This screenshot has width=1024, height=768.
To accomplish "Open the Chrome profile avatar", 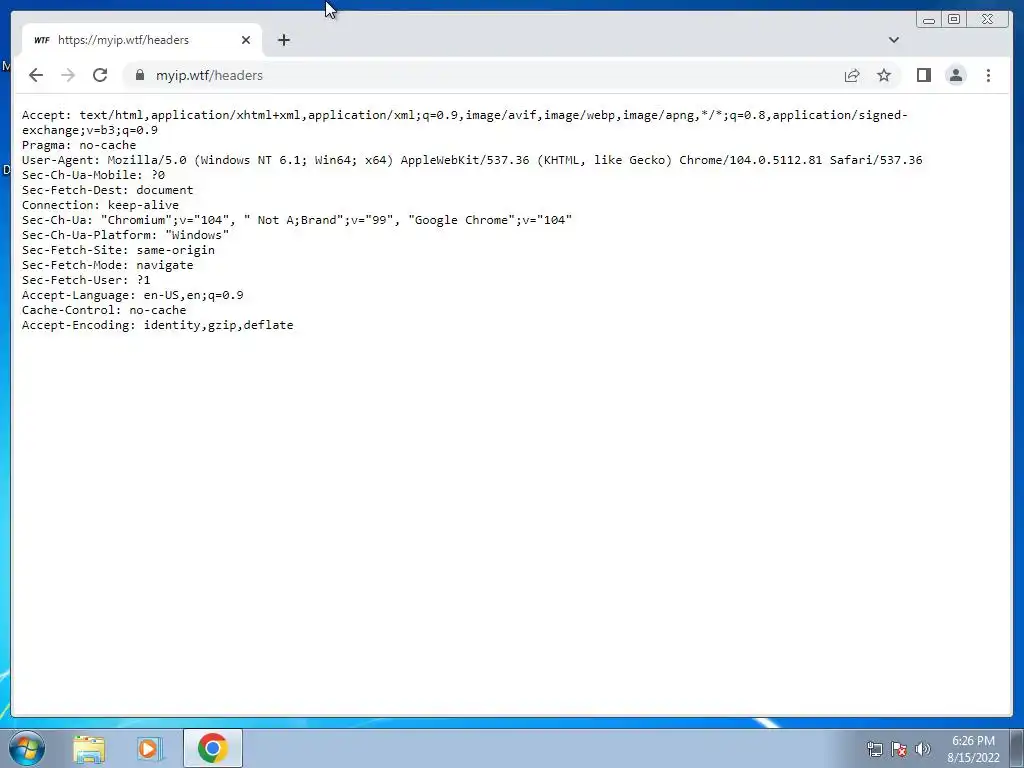I will pos(955,75).
